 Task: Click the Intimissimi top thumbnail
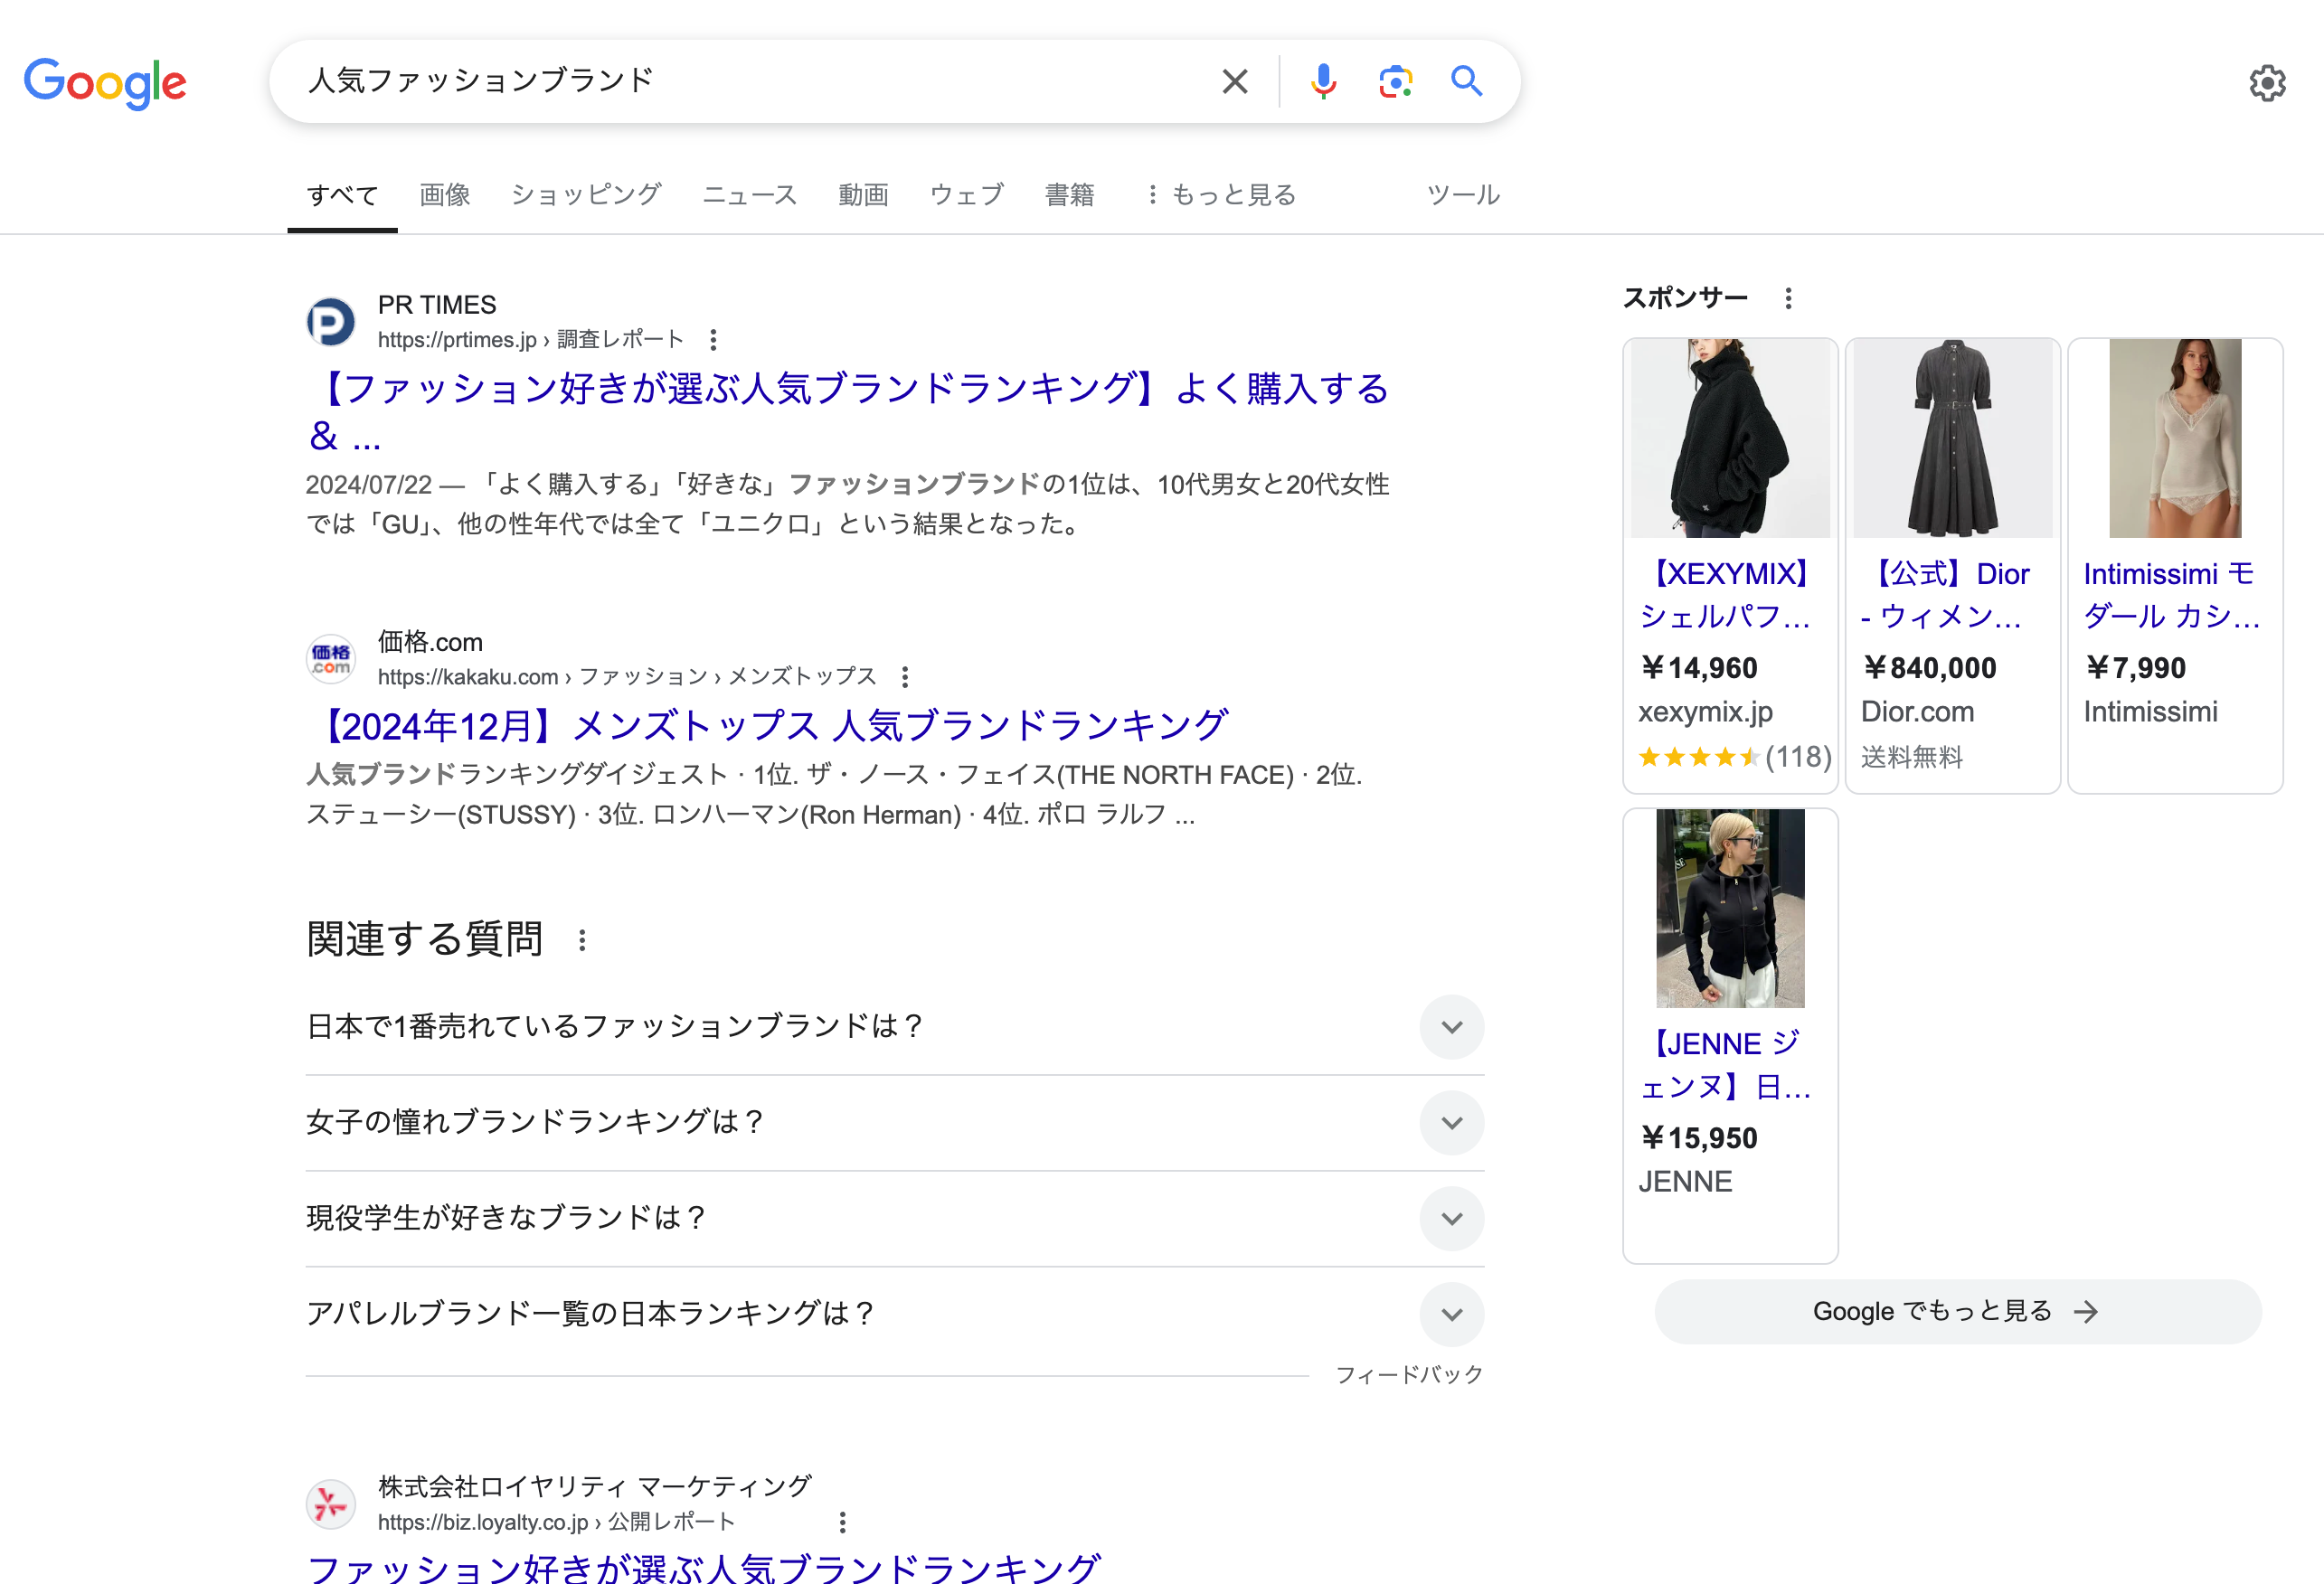click(x=2175, y=438)
